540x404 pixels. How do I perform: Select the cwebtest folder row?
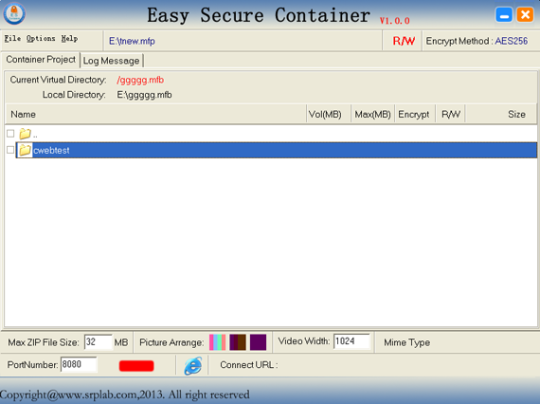276,150
